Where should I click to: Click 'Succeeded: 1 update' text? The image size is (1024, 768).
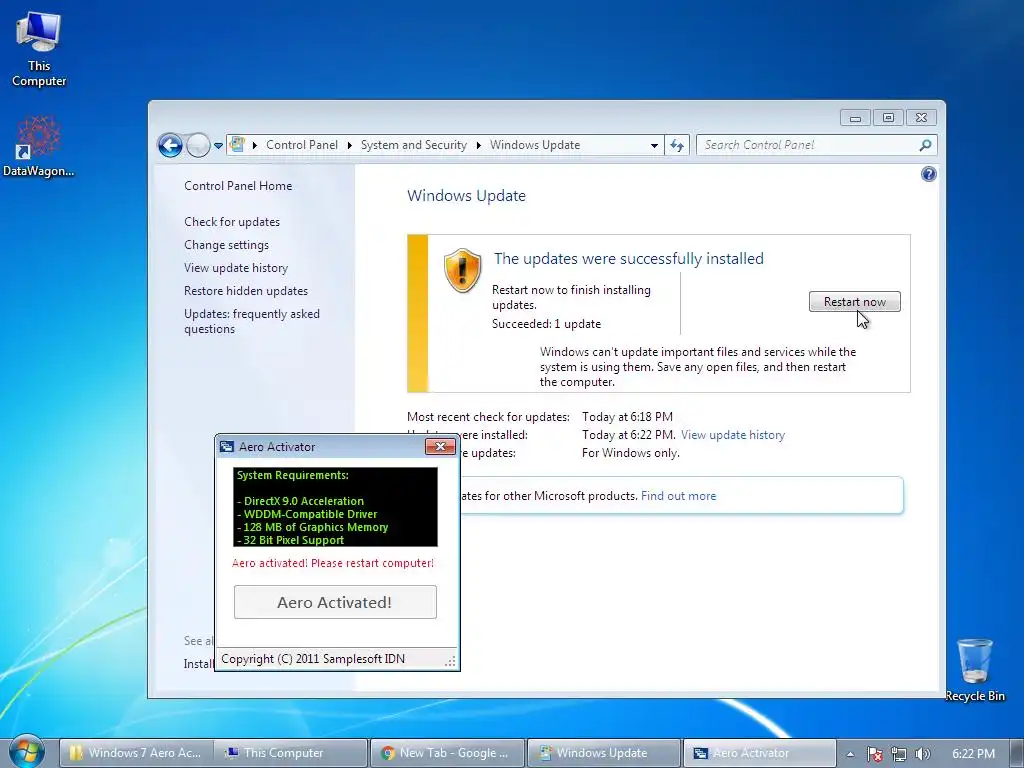[x=546, y=324]
